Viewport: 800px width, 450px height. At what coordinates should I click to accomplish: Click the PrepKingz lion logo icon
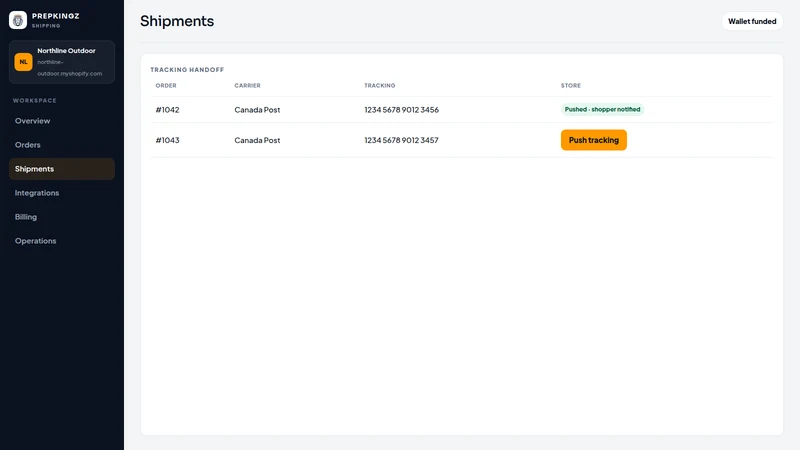(18, 20)
